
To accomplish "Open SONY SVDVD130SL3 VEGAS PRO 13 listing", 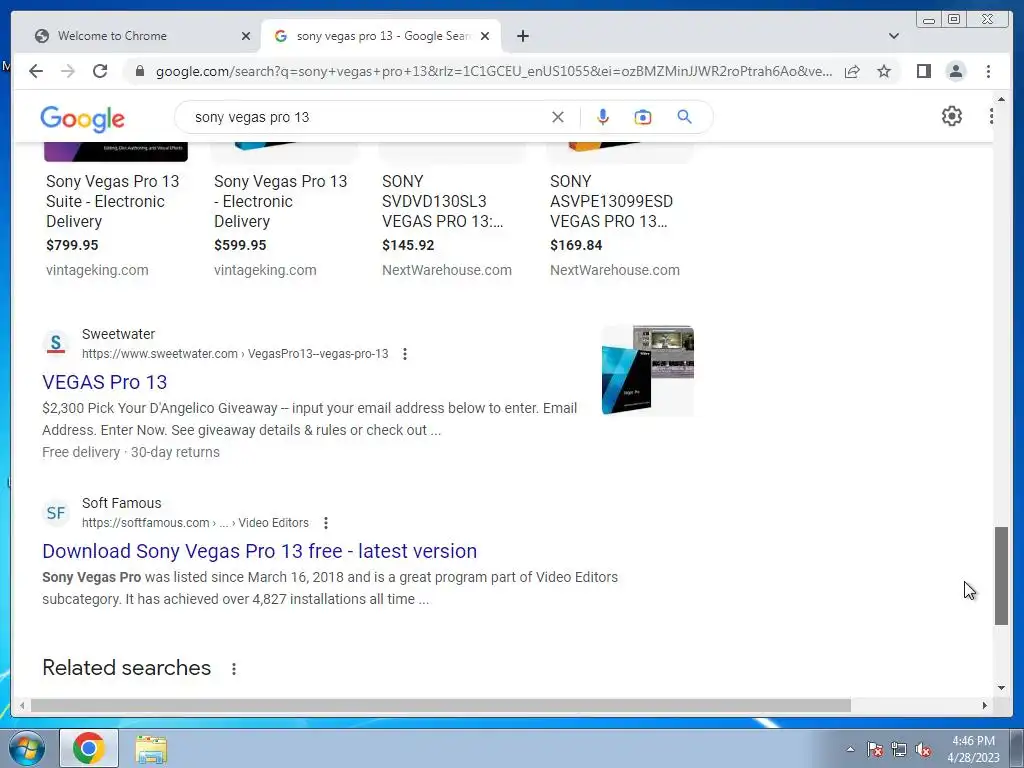I will click(443, 201).
